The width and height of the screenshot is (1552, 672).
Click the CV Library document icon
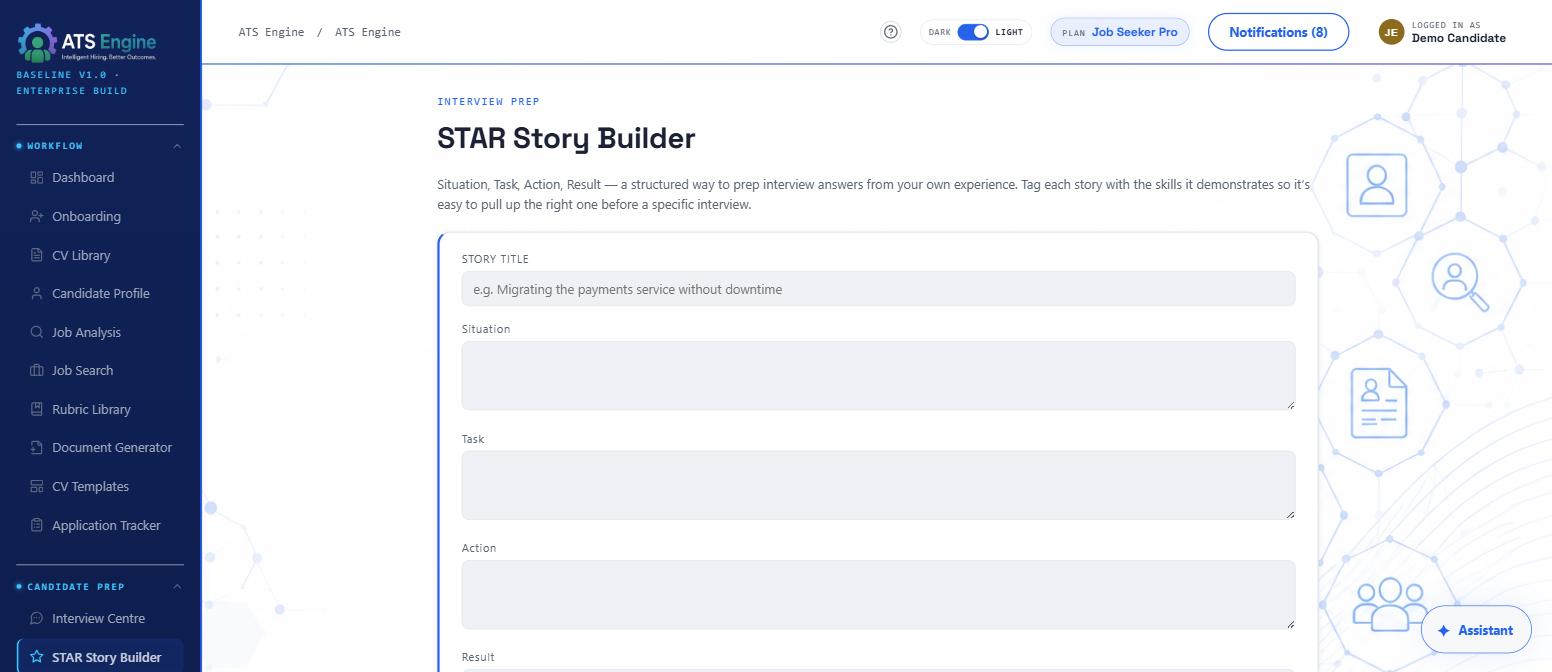(x=37, y=255)
